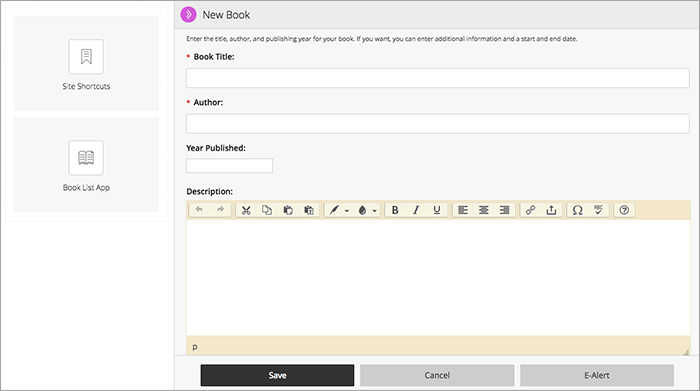Click the Paste clipboard icon
Screen dimensions: 700x391
tap(288, 210)
